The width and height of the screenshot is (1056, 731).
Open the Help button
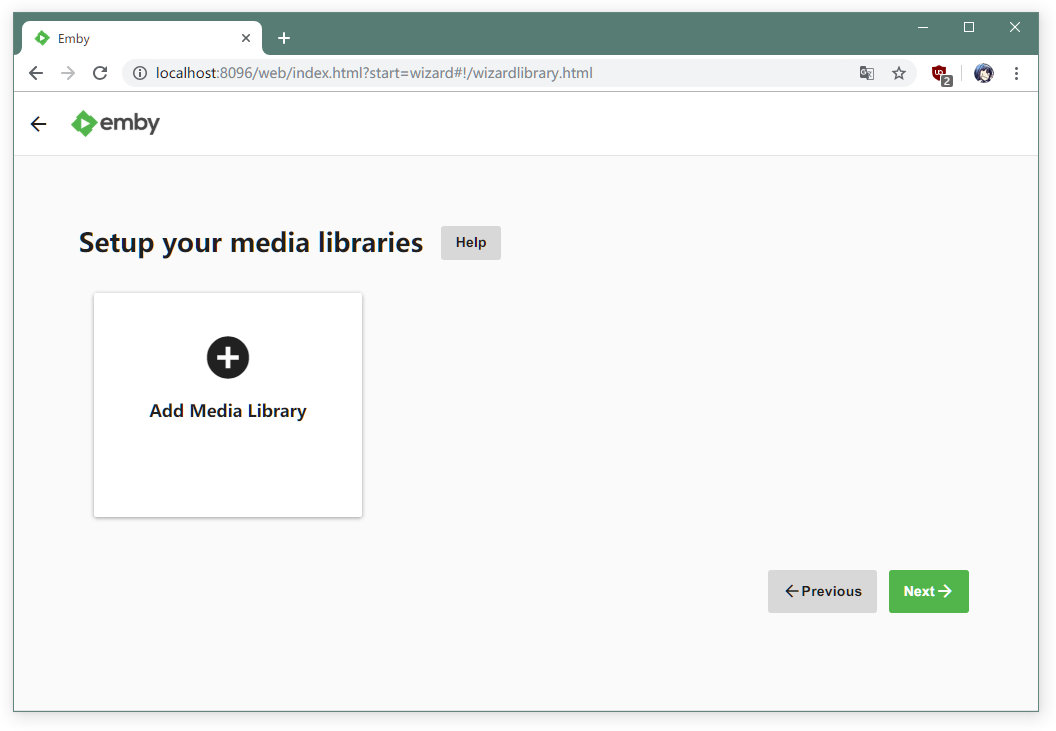pos(471,243)
